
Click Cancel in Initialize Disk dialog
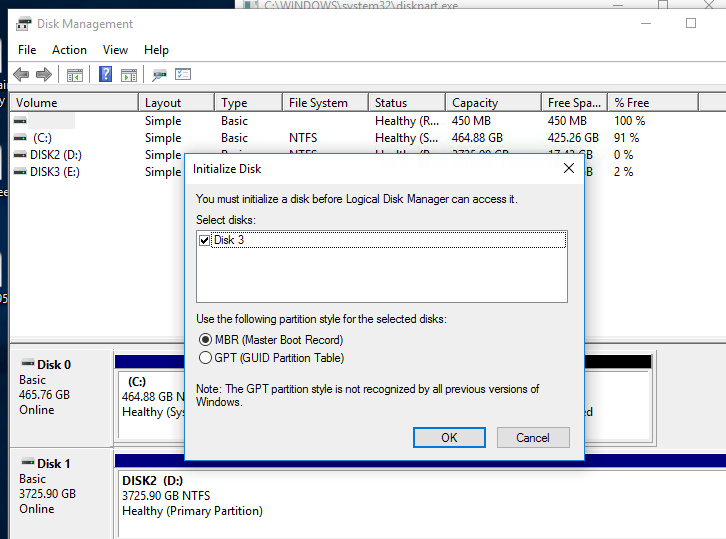click(533, 438)
